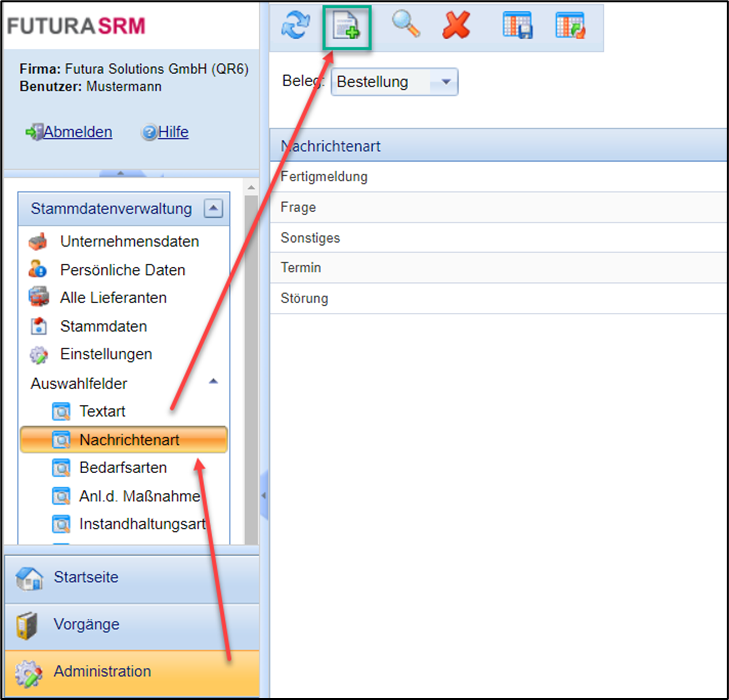729x700 pixels.
Task: Click the reset table layout icon
Action: click(x=570, y=27)
